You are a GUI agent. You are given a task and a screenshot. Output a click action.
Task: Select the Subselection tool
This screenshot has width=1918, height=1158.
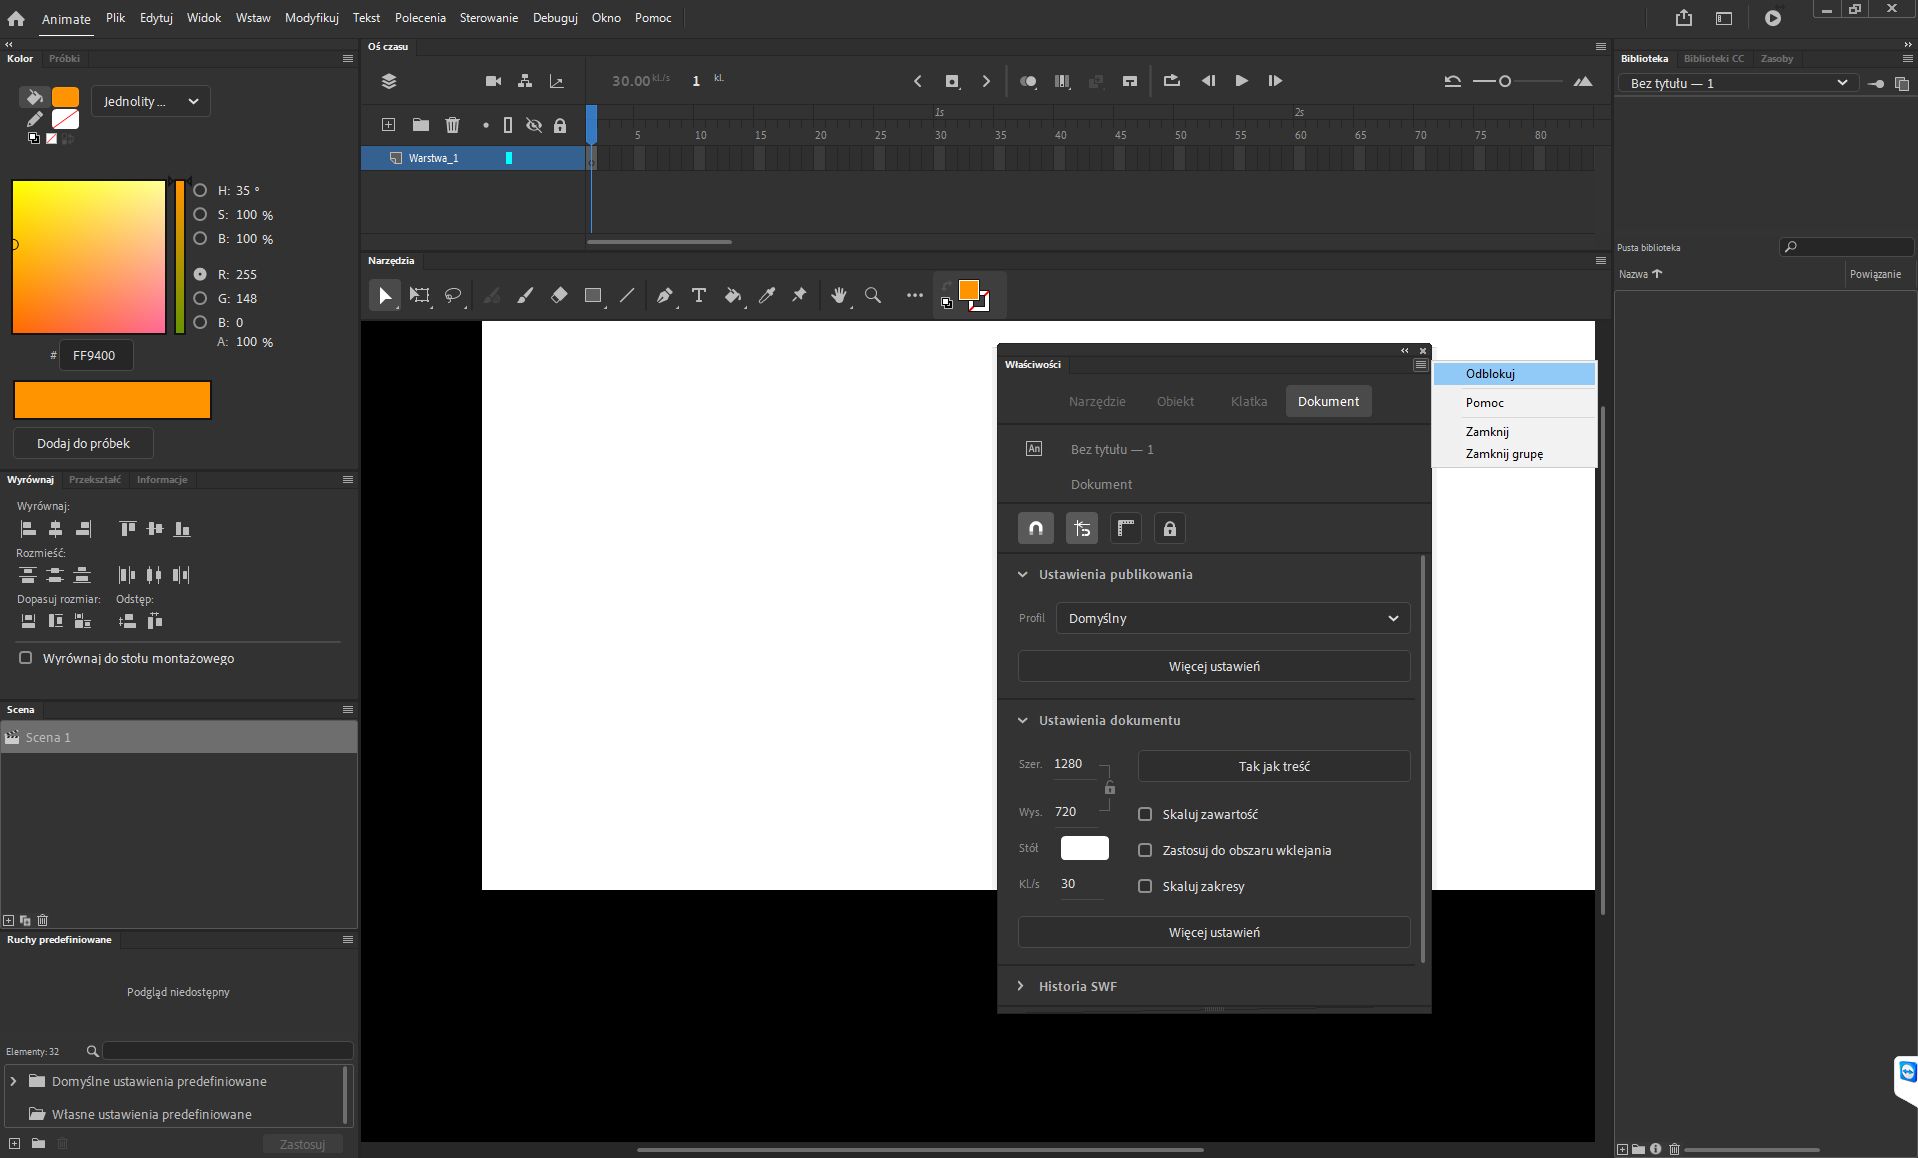[x=419, y=295]
